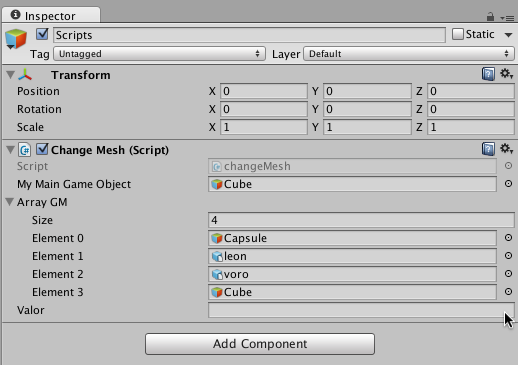
Task: Click the Add Component button
Action: coord(260,344)
